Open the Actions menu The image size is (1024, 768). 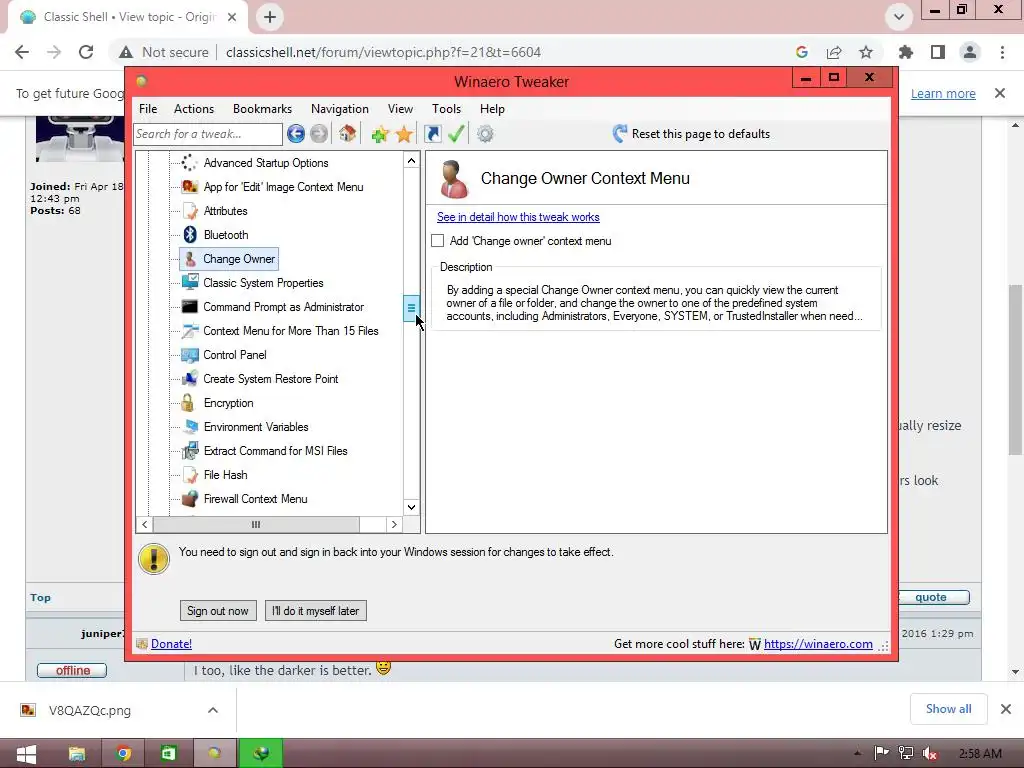194,109
